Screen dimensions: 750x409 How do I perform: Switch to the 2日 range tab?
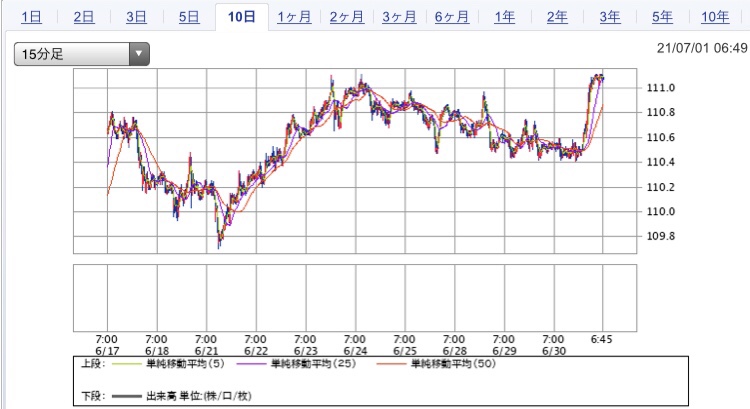tap(84, 17)
